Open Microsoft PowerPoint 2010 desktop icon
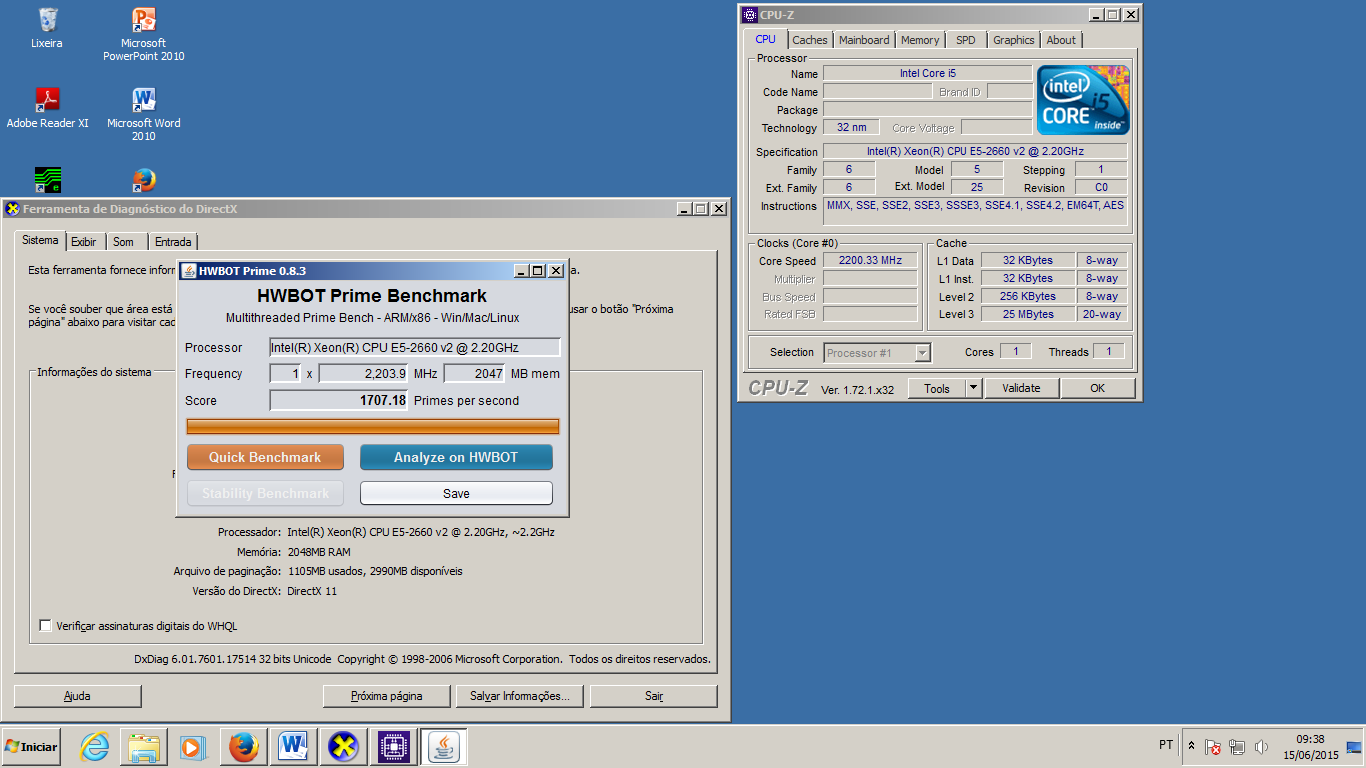1366x768 pixels. coord(144,33)
